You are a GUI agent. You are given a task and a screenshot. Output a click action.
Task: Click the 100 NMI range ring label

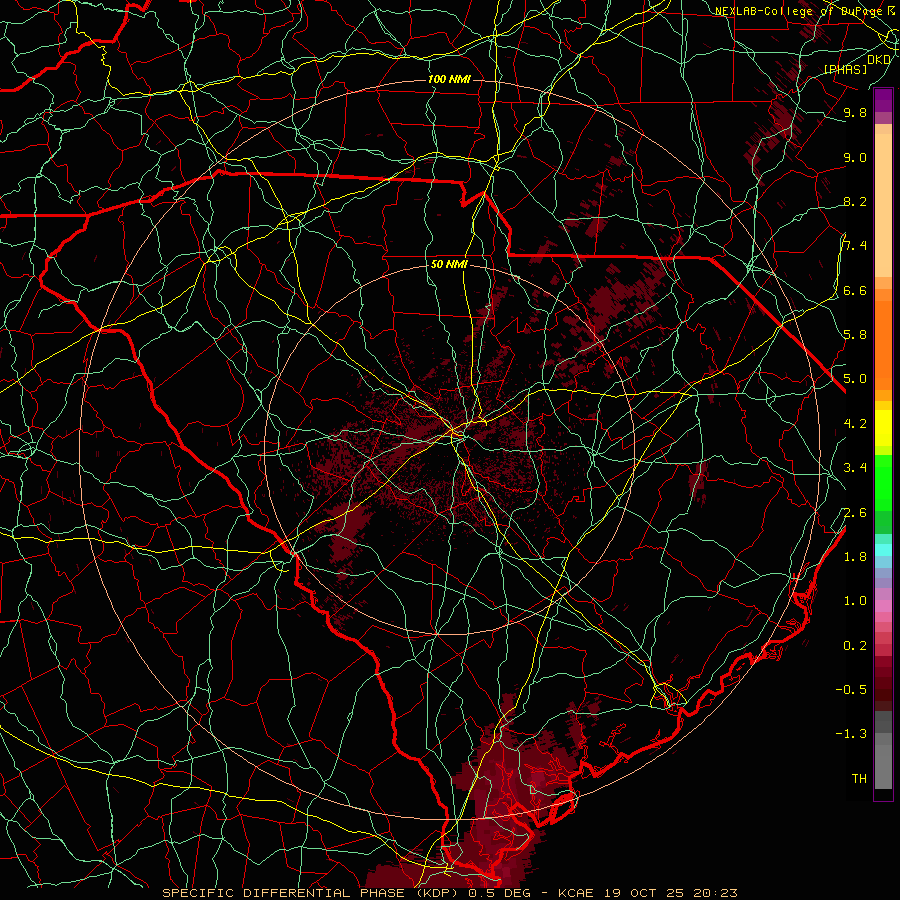click(449, 79)
